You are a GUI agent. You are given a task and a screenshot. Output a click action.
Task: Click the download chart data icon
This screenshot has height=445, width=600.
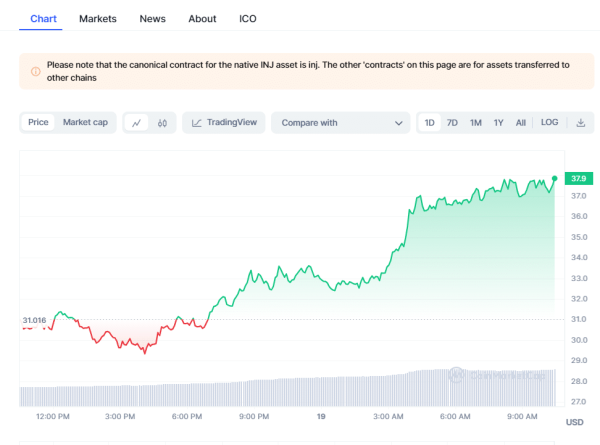tap(580, 123)
